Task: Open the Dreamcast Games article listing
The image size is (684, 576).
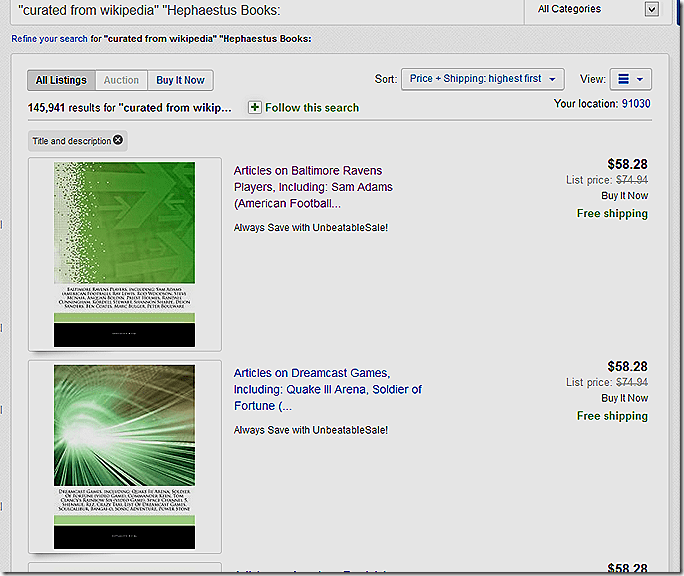Action: pos(327,390)
